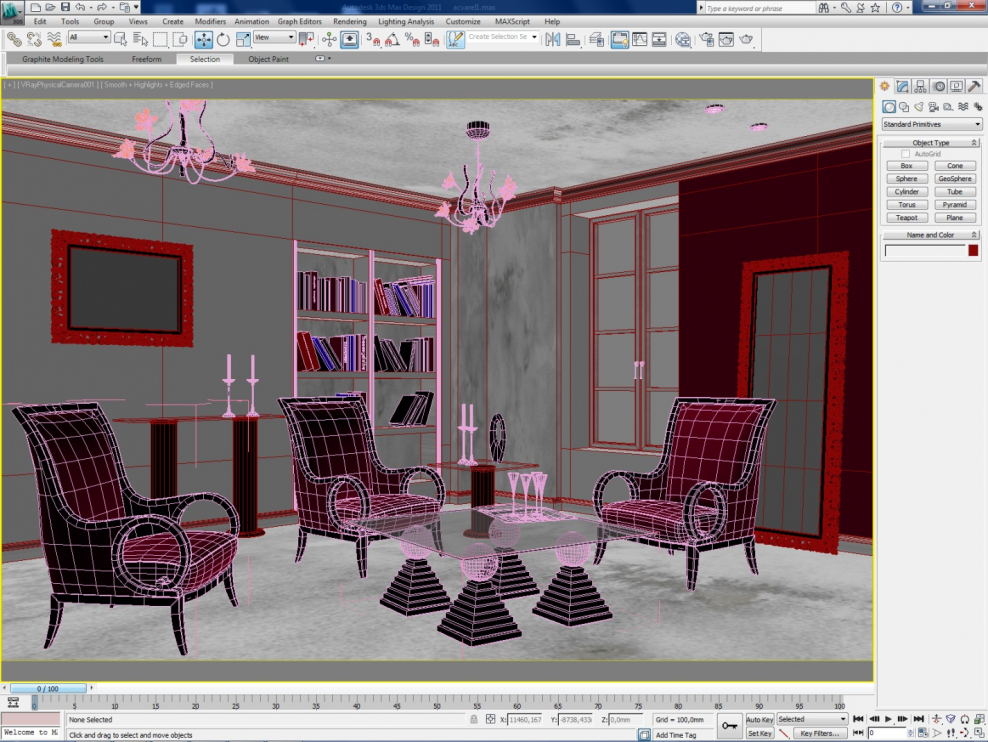This screenshot has width=988, height=742.
Task: Open the selection filter All dropdown
Action: click(89, 38)
